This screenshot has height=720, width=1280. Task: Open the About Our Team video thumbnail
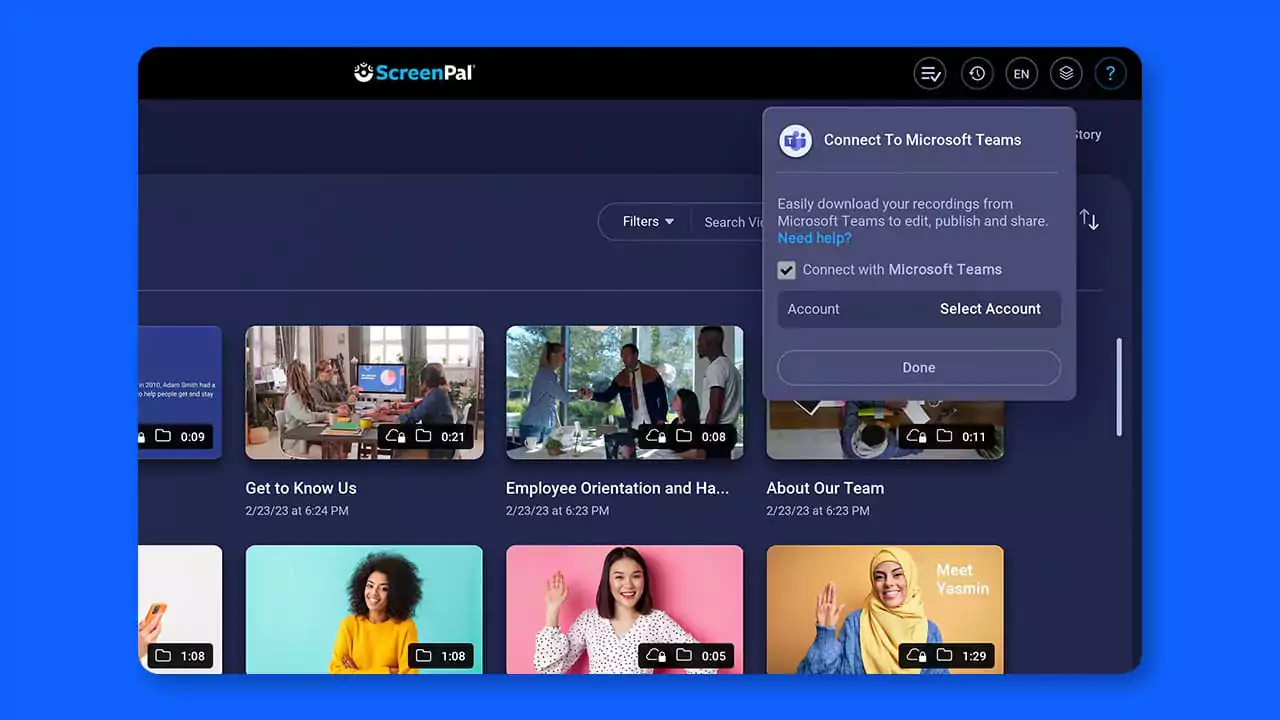[x=885, y=428]
